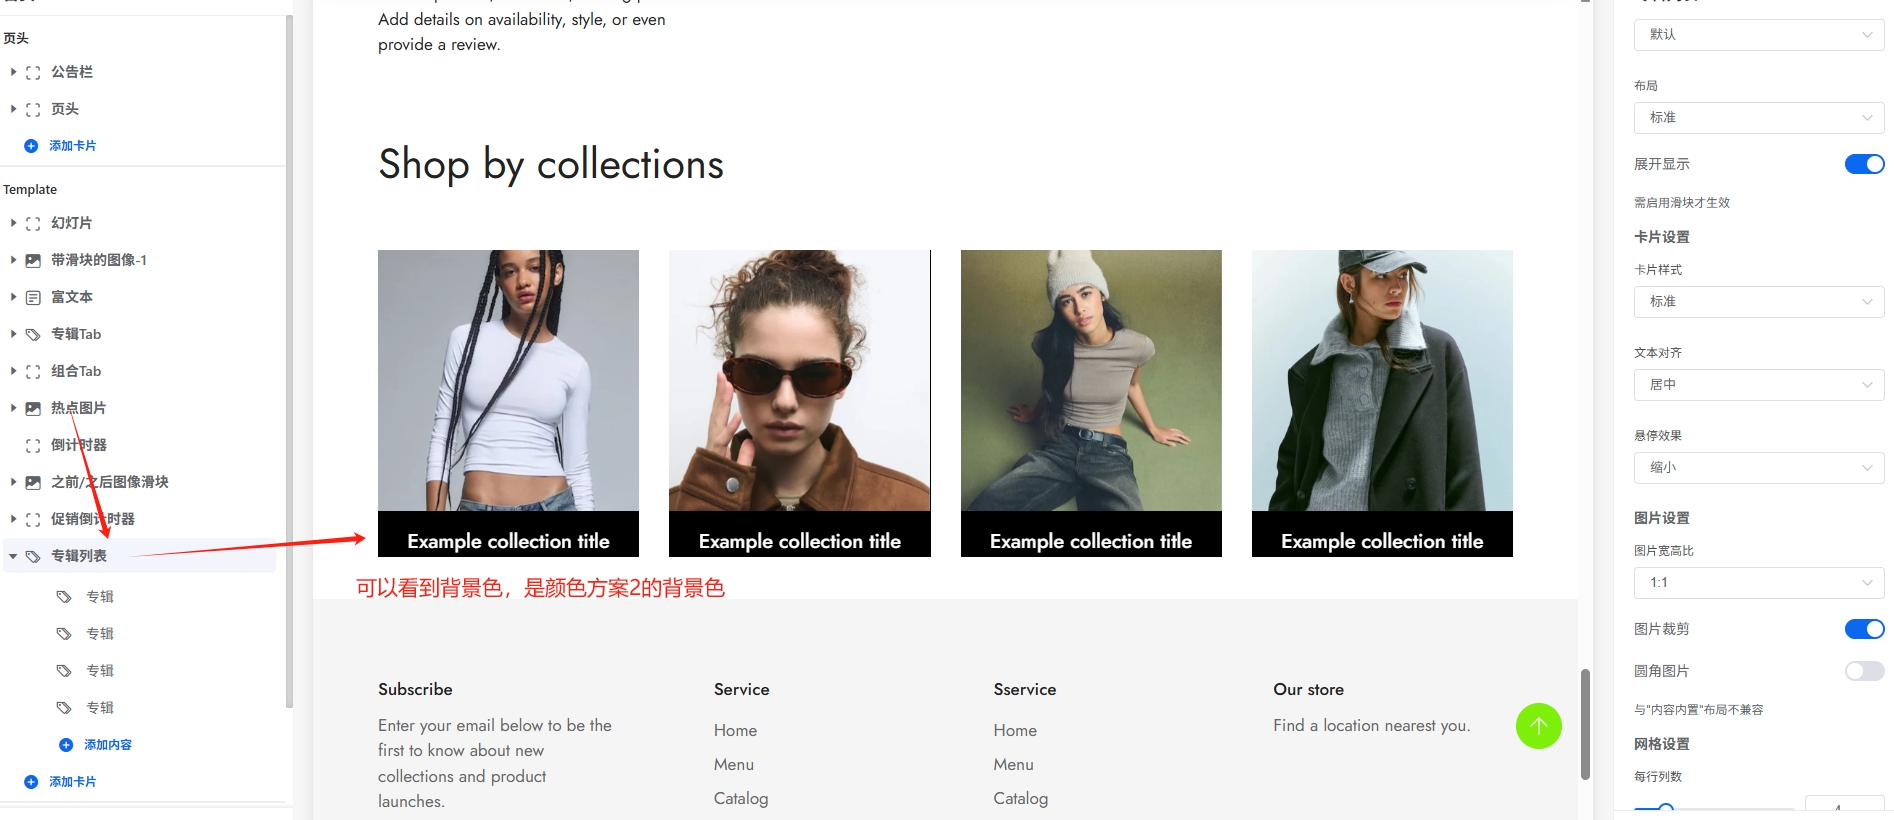The height and width of the screenshot is (820, 1894).
Task: Open the 悬停效果 dropdown showing 缩小
Action: tap(1758, 467)
